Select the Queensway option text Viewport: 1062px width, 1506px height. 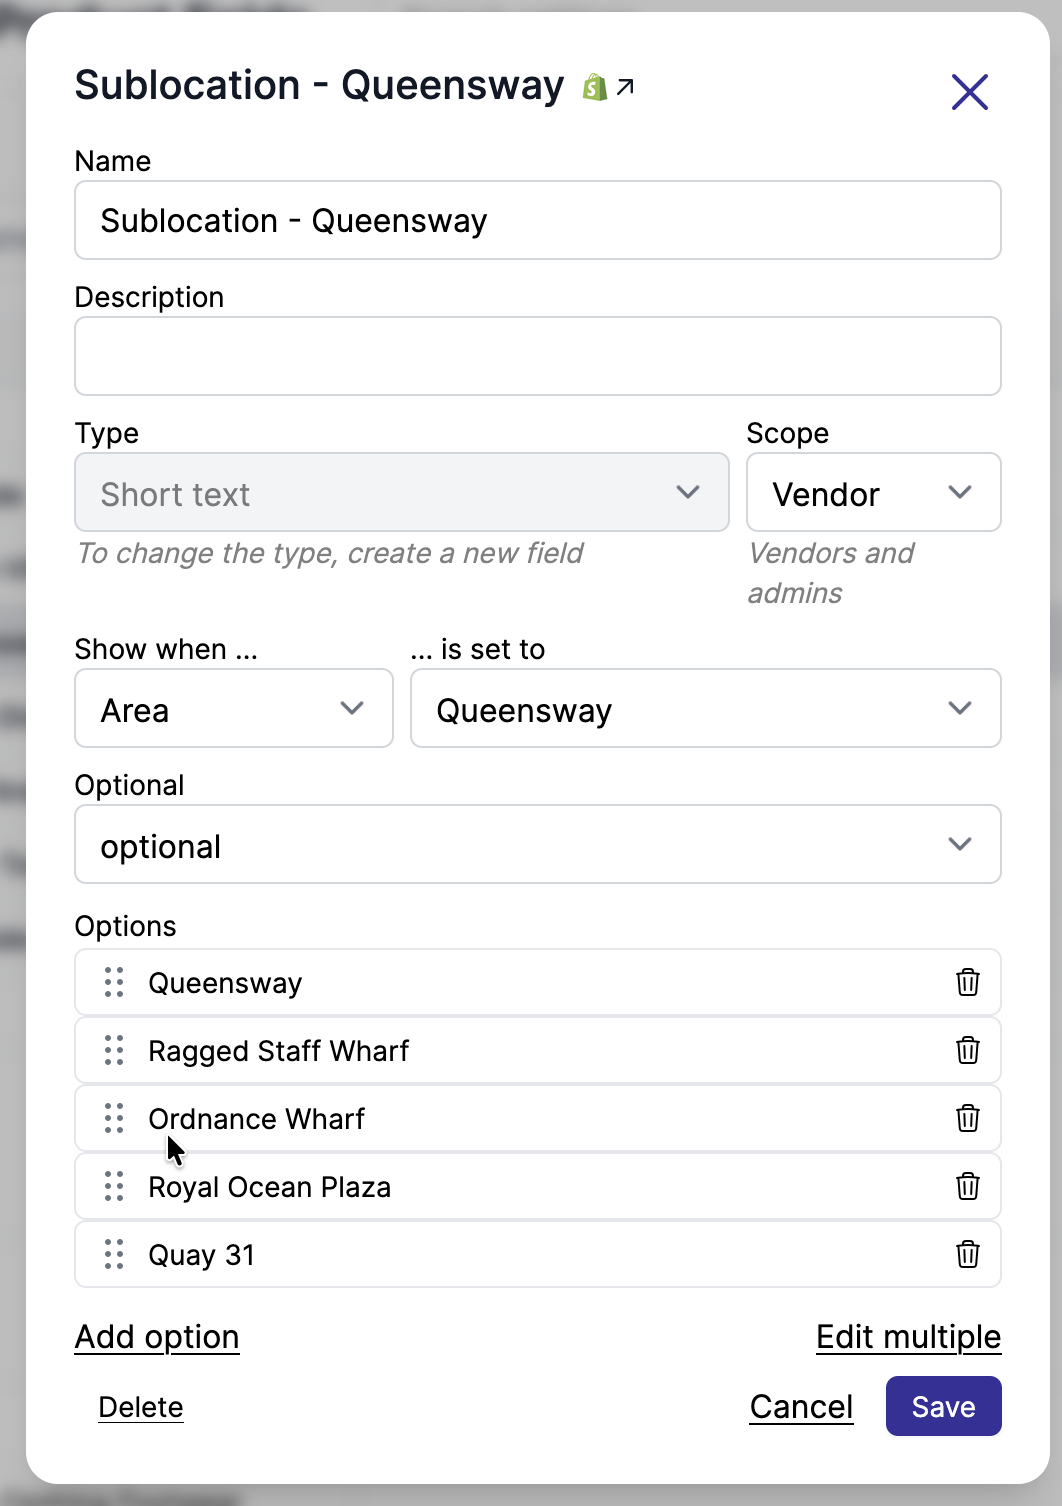click(x=225, y=984)
